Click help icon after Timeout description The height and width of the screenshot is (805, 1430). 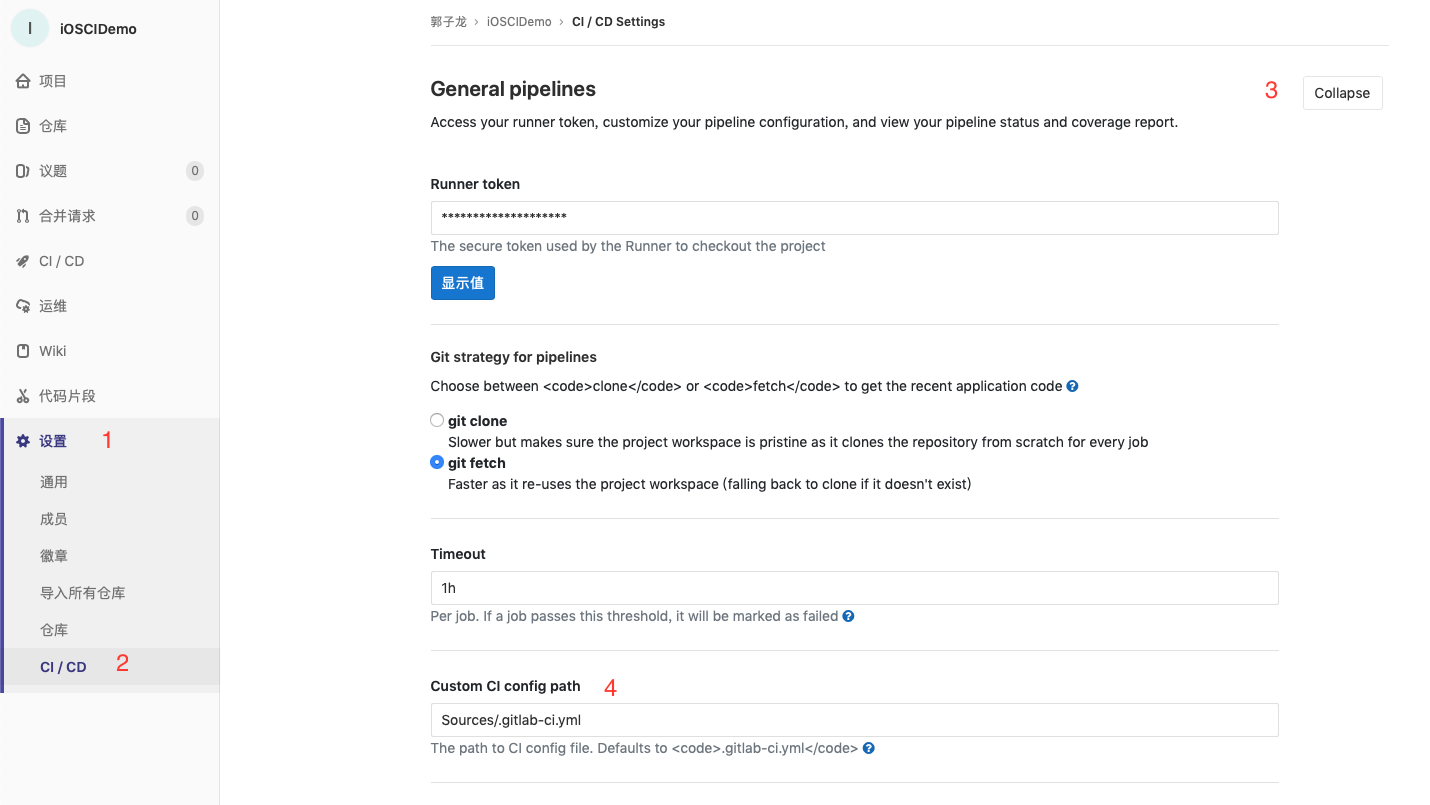pyautogui.click(x=848, y=616)
